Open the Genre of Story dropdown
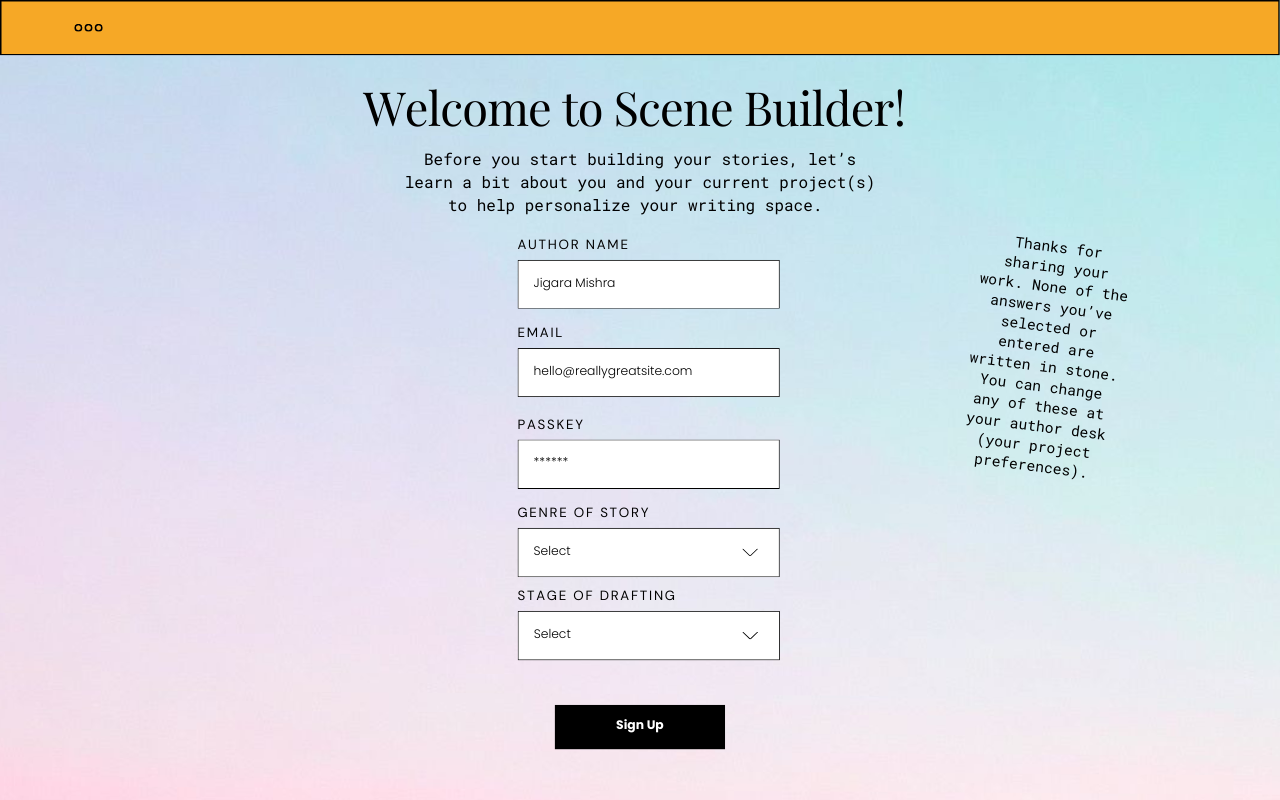The image size is (1280, 800). click(648, 552)
